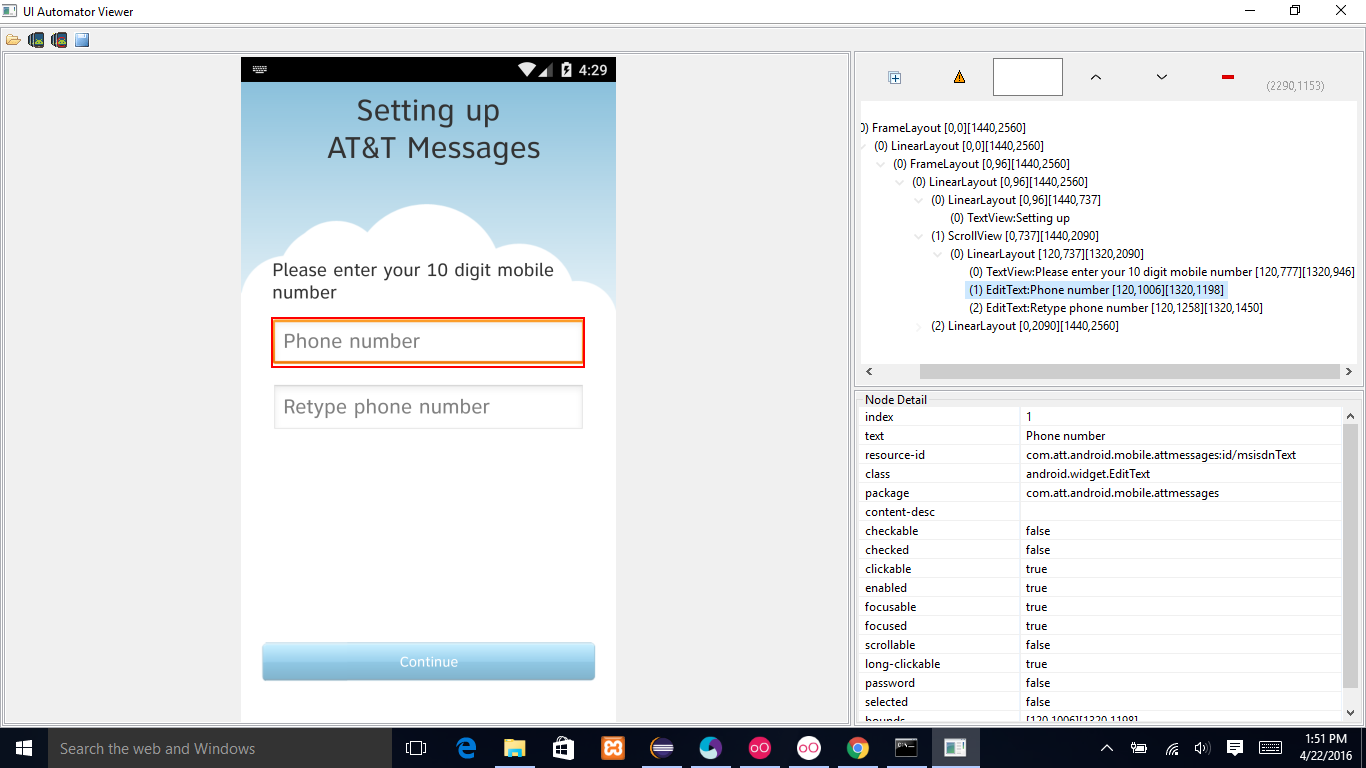Viewport: 1366px width, 768px height.
Task: Click the Open folder toolbar icon
Action: click(13, 40)
